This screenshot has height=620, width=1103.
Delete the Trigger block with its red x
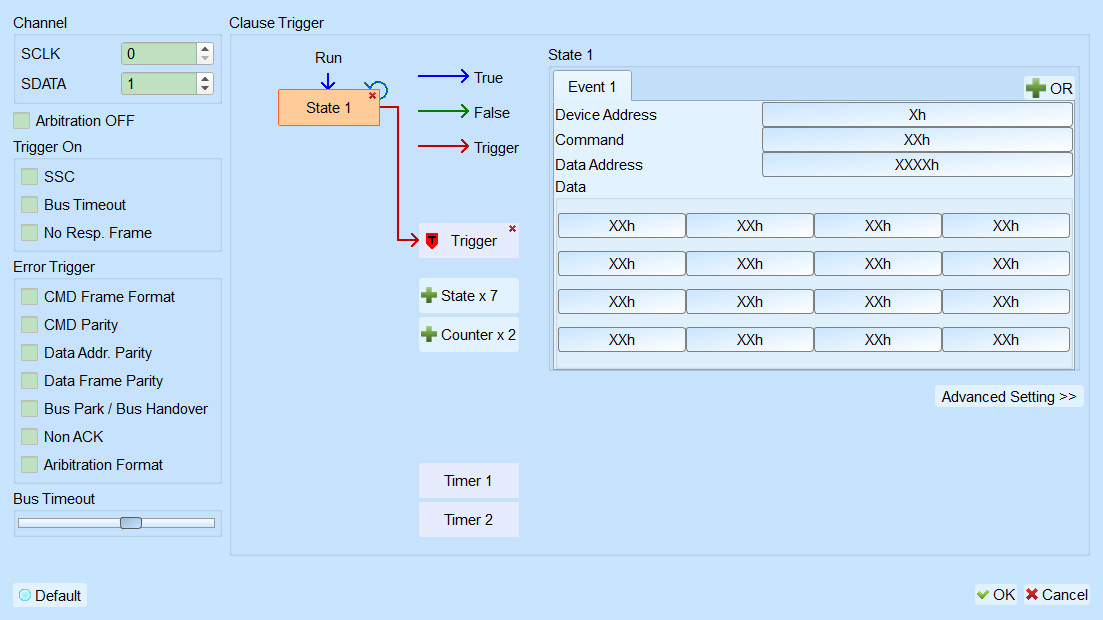pyautogui.click(x=512, y=229)
